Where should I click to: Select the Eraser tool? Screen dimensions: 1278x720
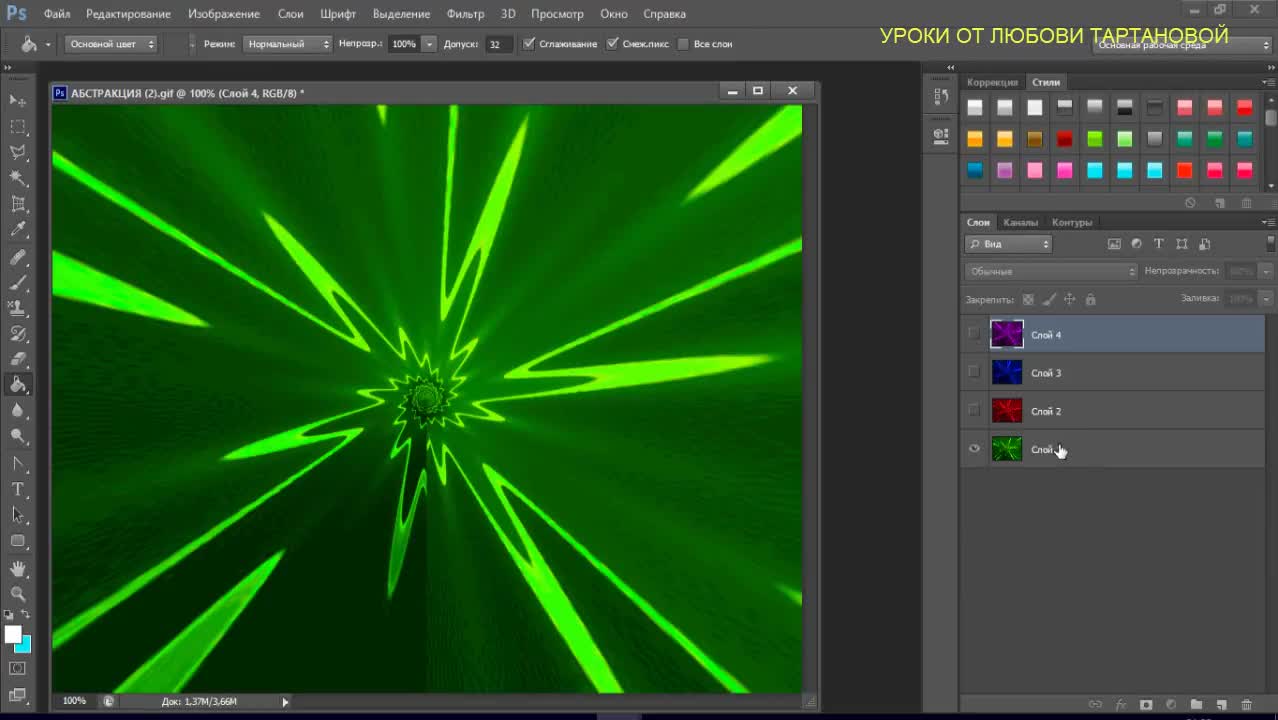point(18,359)
